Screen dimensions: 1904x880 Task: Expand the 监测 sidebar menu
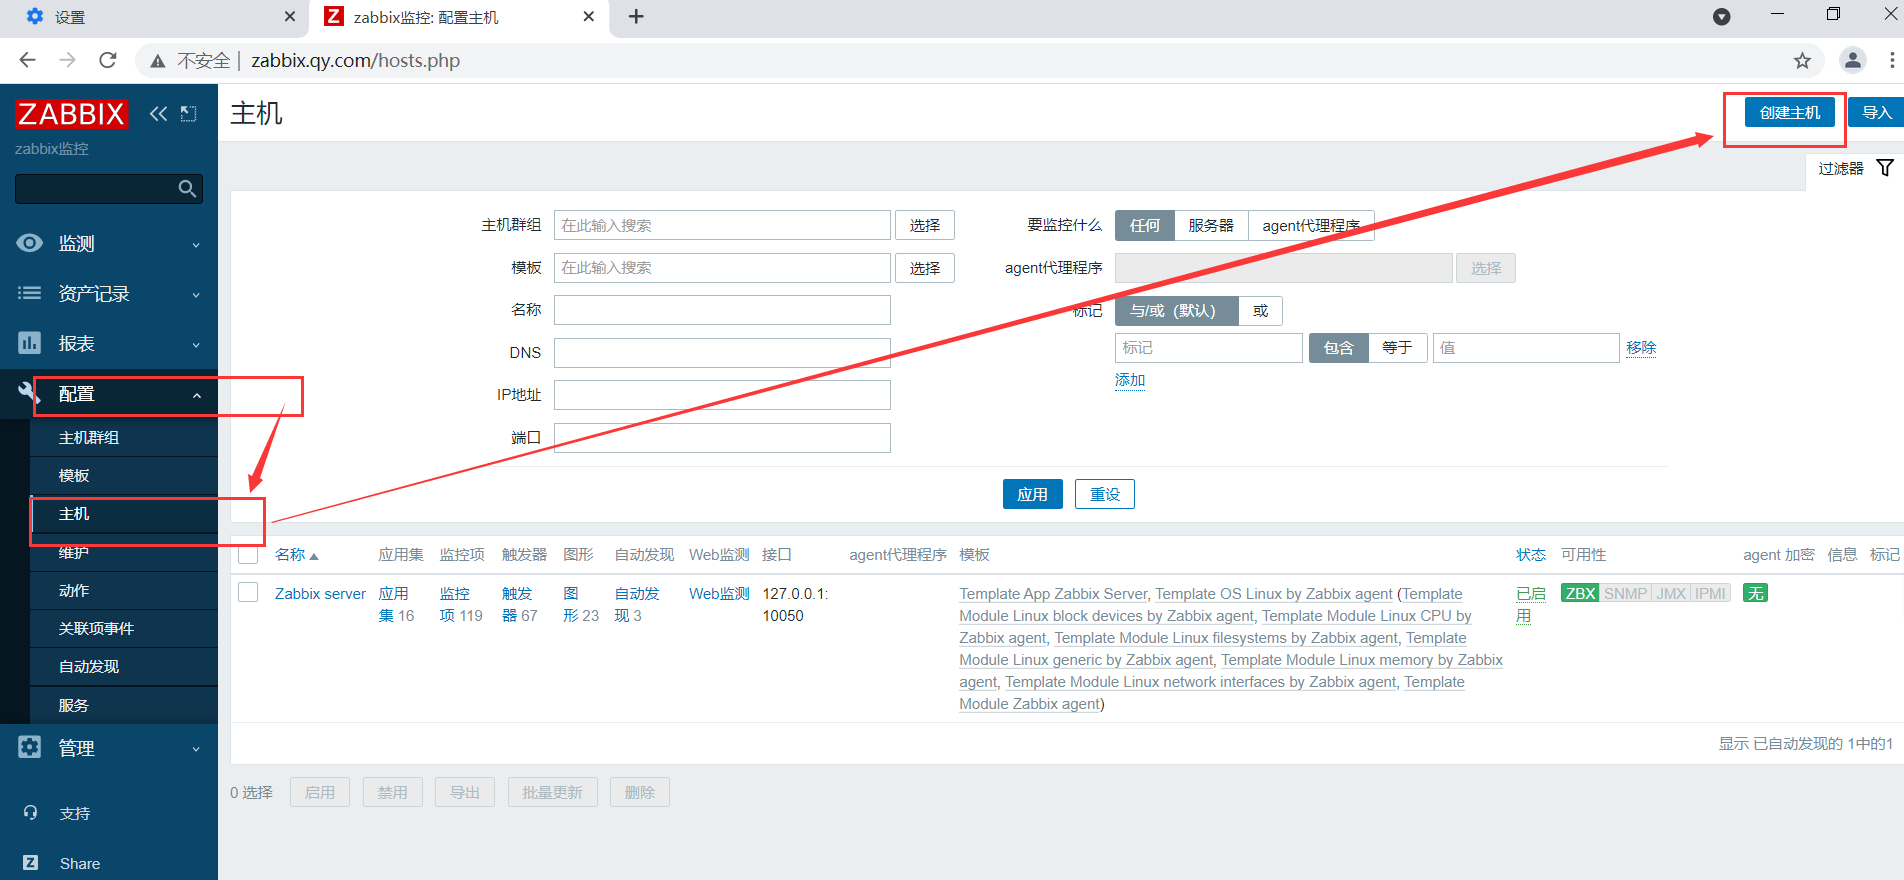(109, 243)
